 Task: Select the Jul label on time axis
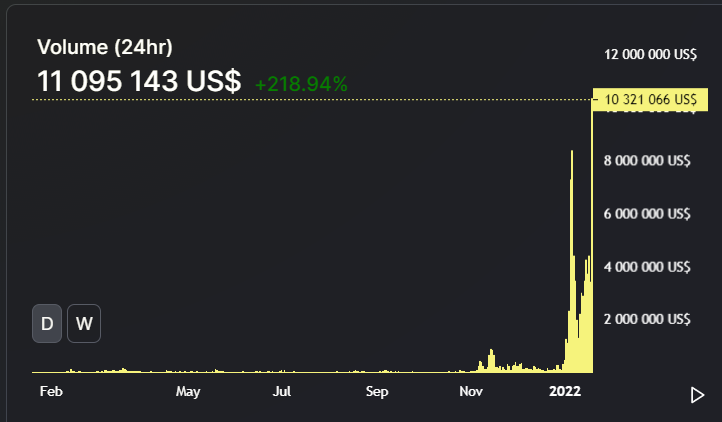(x=282, y=391)
